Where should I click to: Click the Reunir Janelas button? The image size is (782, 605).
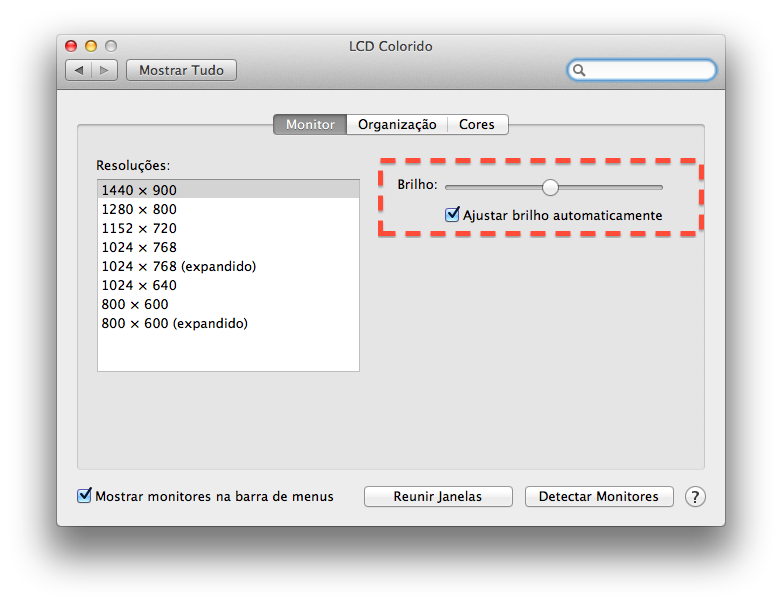(438, 497)
